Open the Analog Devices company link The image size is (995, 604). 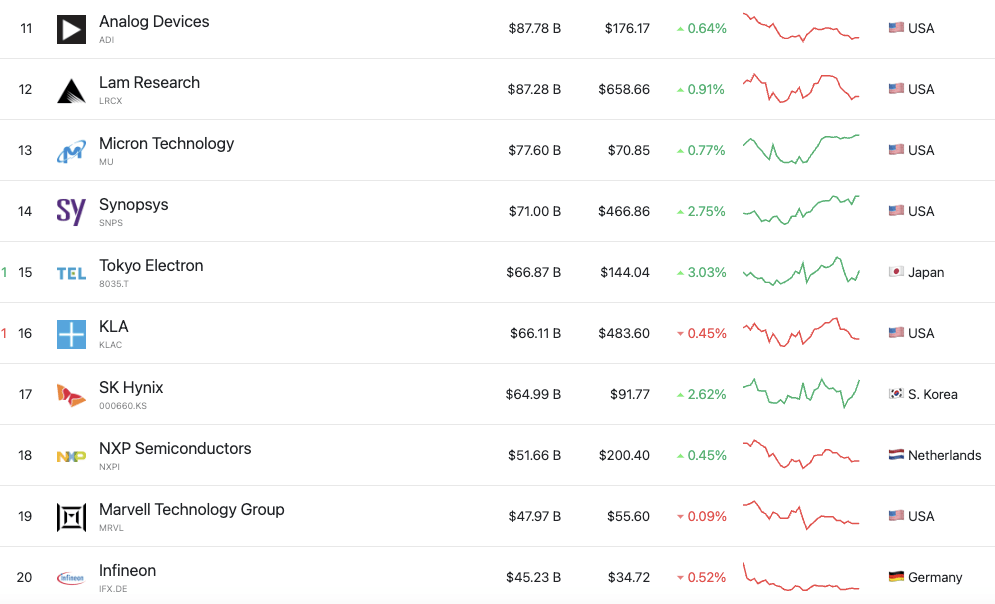154,22
